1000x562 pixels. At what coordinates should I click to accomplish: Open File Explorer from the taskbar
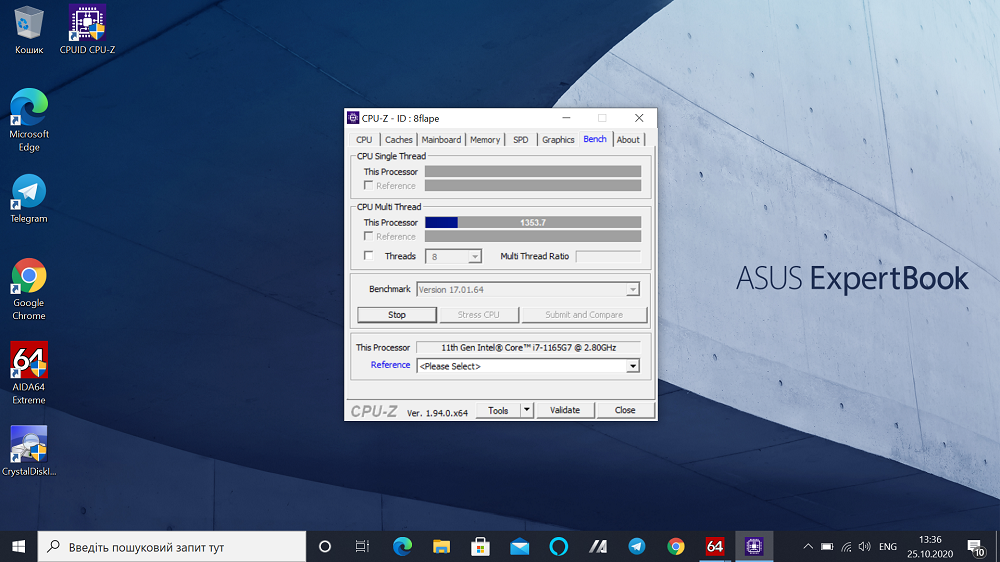pos(441,547)
